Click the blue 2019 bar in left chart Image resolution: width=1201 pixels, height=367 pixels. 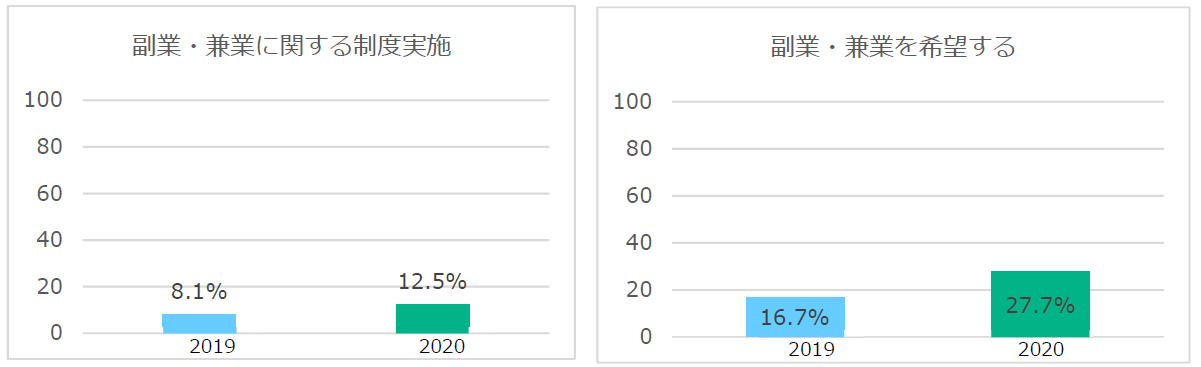point(199,323)
